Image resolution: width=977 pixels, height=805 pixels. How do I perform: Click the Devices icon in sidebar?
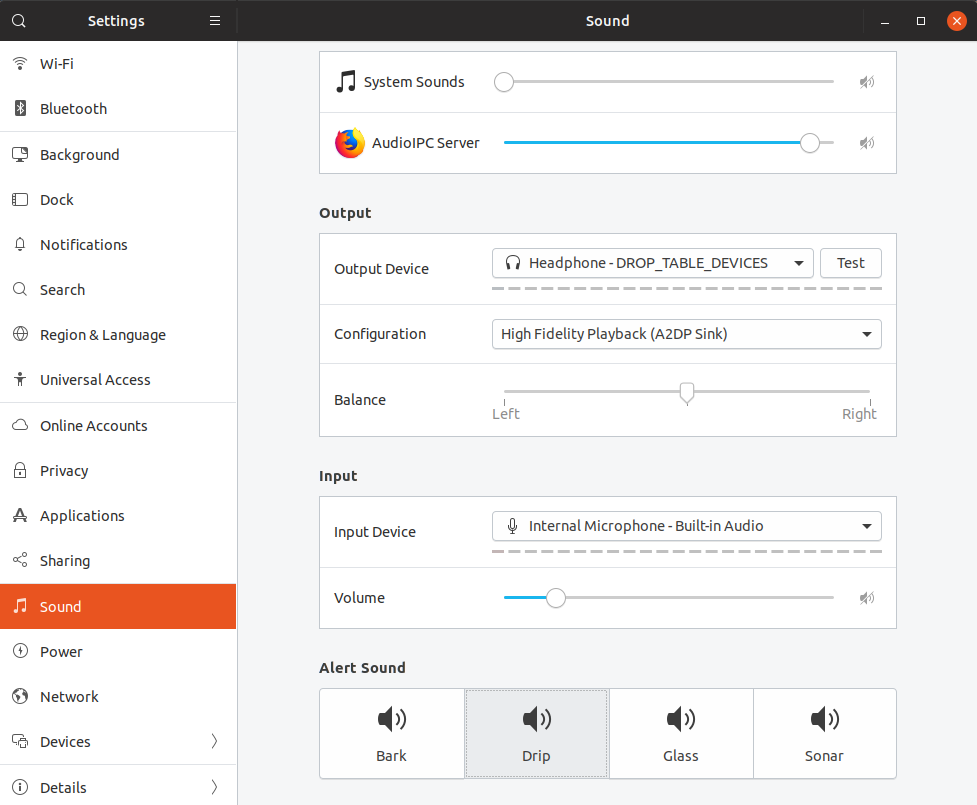(20, 741)
